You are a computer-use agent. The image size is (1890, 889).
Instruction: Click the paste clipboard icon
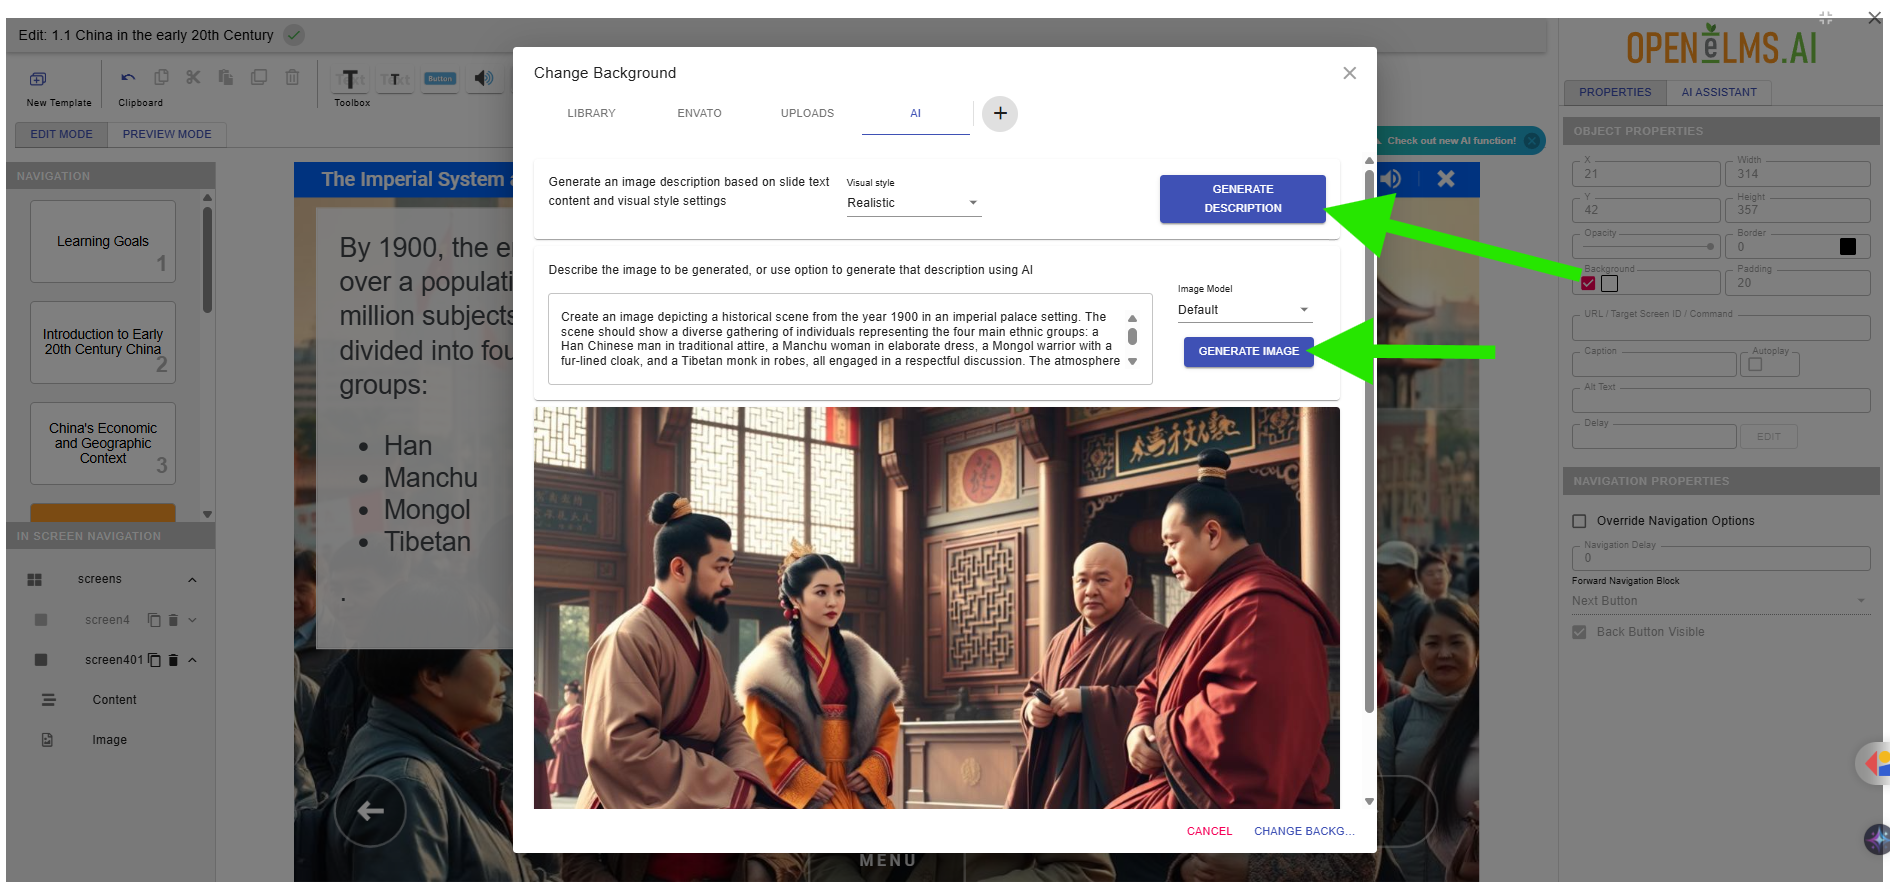(x=226, y=77)
